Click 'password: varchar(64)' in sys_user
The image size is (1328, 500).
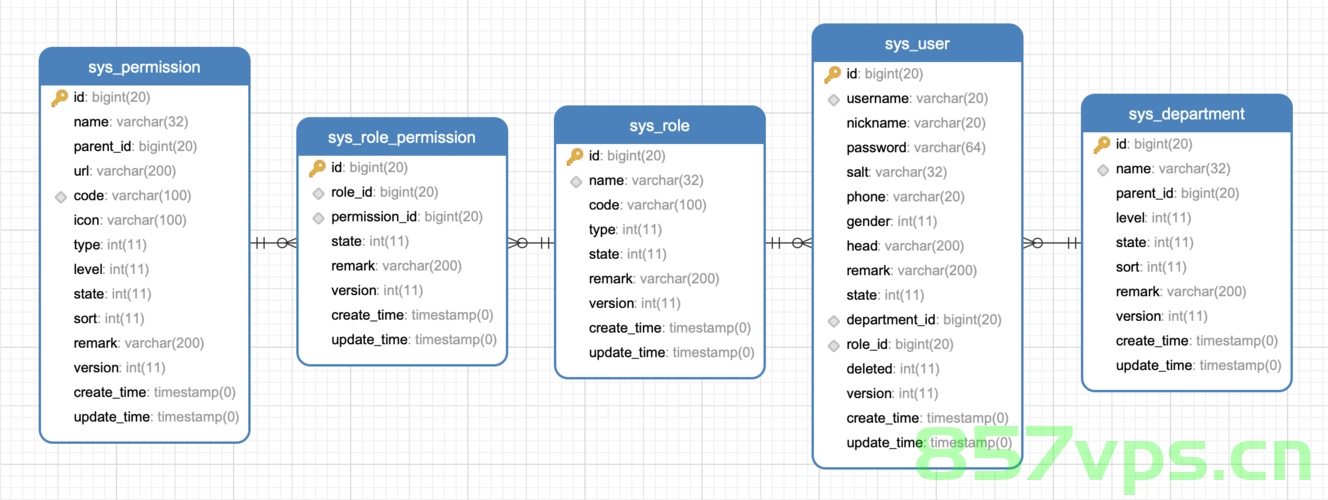(916, 148)
